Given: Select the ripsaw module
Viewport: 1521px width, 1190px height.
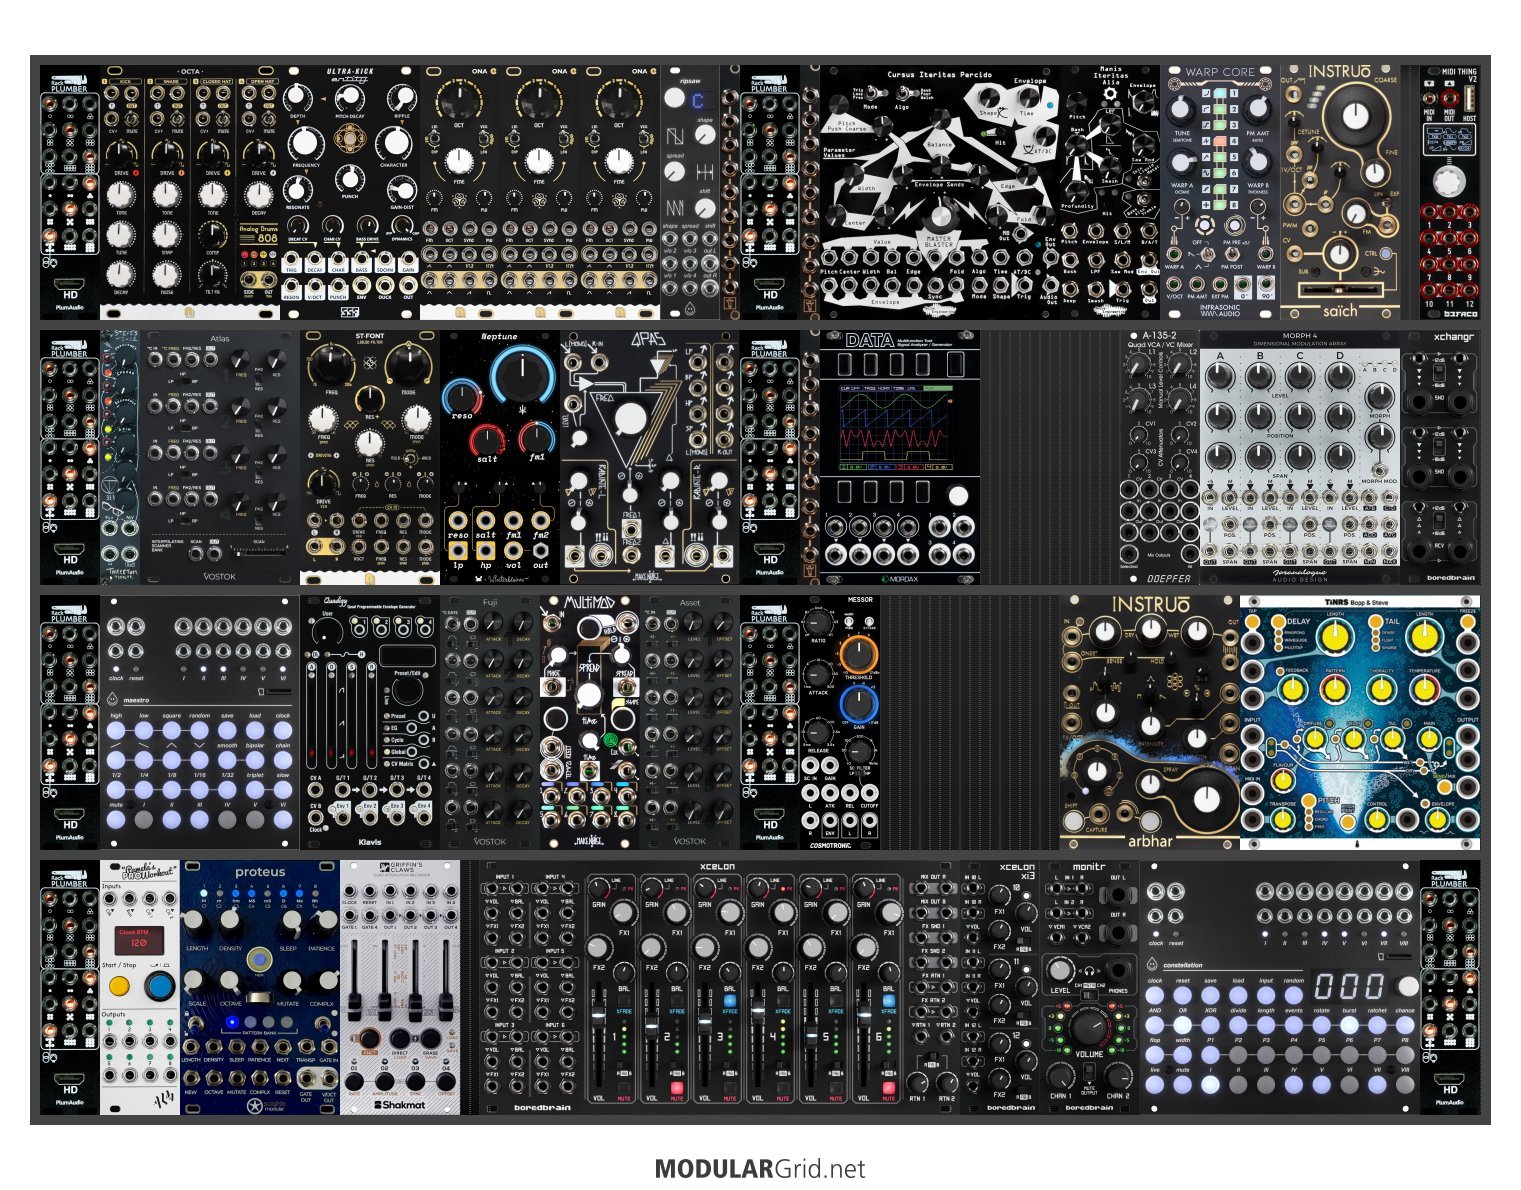Looking at the screenshot, I should [690, 192].
